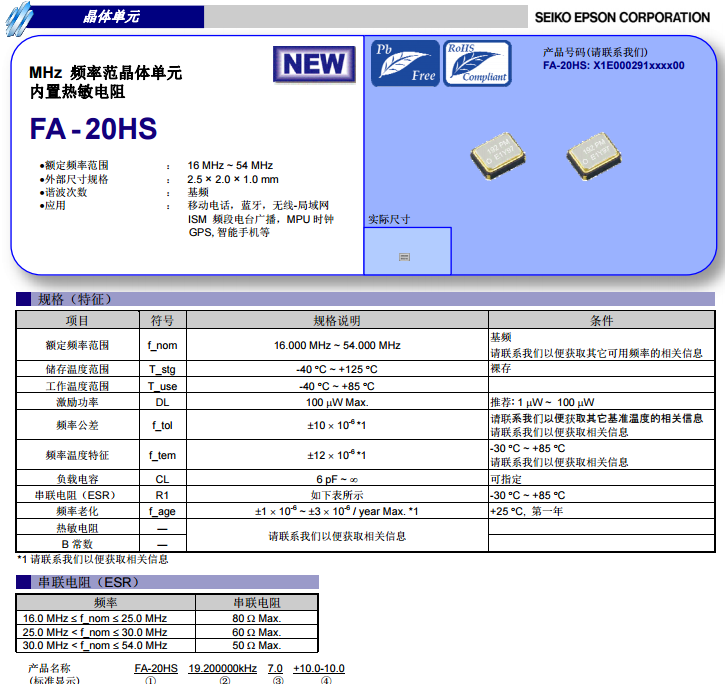This screenshot has width=725, height=684.
Task: Click the underlined 19.200000kHz value
Action: 223,668
